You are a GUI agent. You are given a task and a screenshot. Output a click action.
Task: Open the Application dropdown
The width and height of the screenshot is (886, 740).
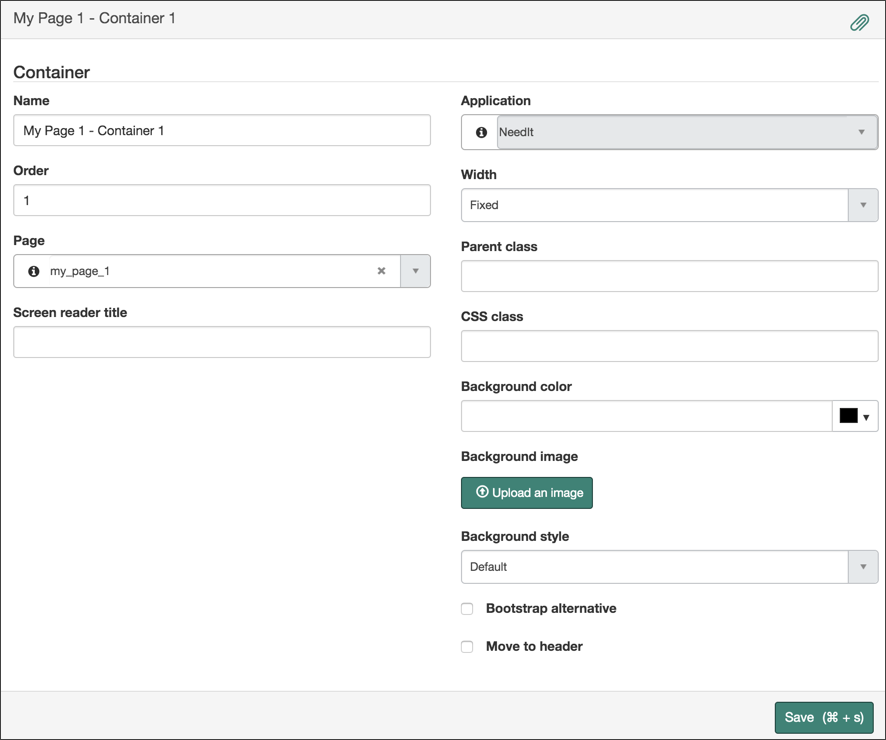click(862, 131)
